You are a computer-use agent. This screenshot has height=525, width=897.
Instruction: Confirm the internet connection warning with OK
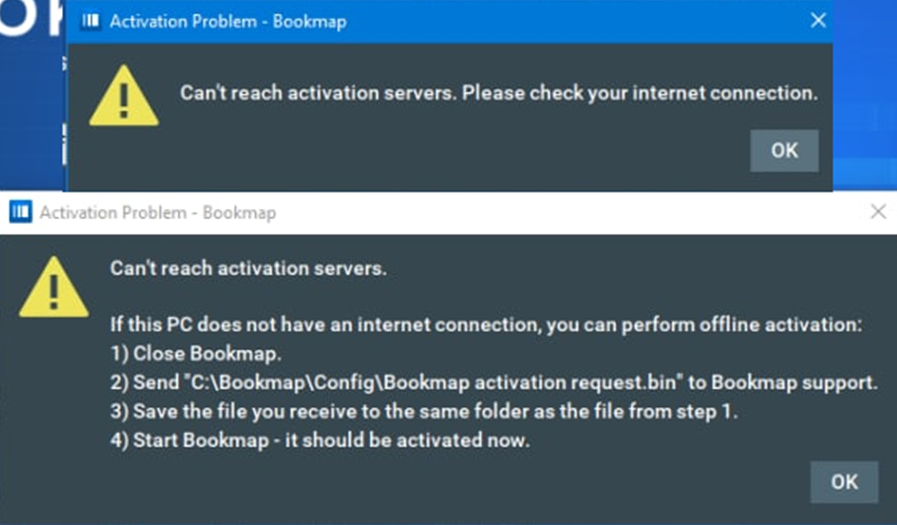[784, 150]
